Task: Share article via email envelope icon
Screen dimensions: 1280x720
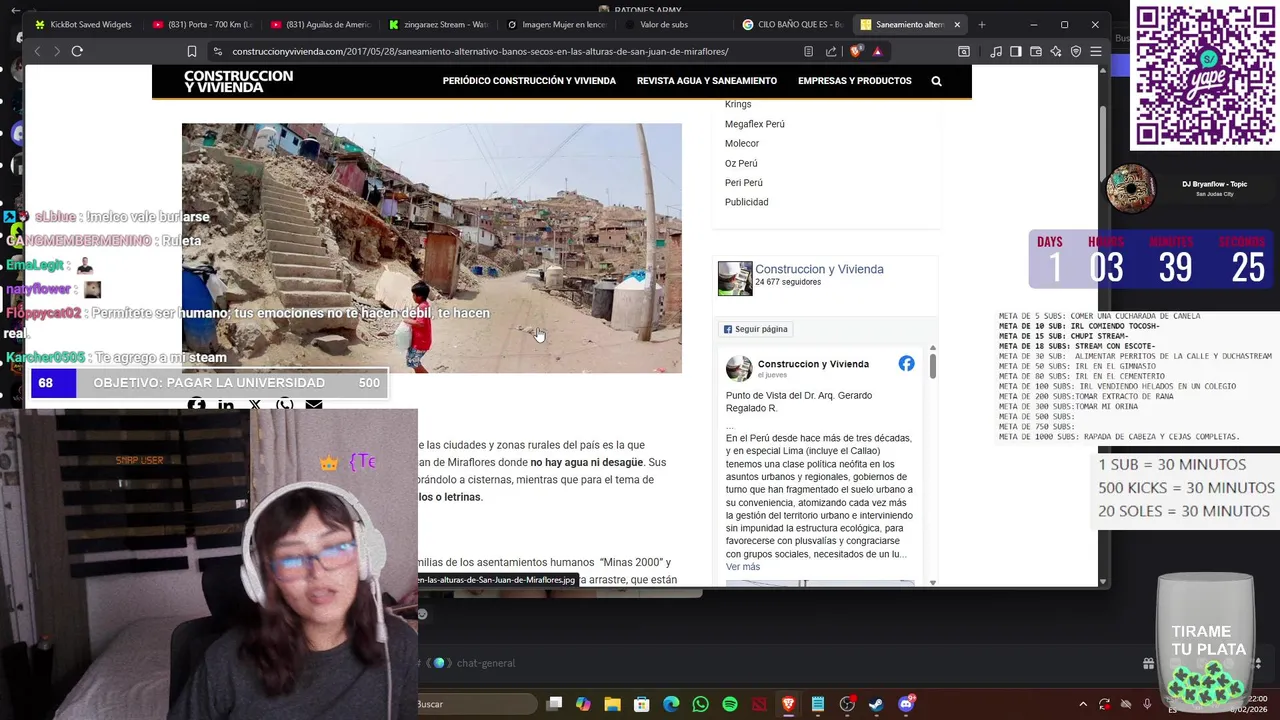Action: [314, 404]
